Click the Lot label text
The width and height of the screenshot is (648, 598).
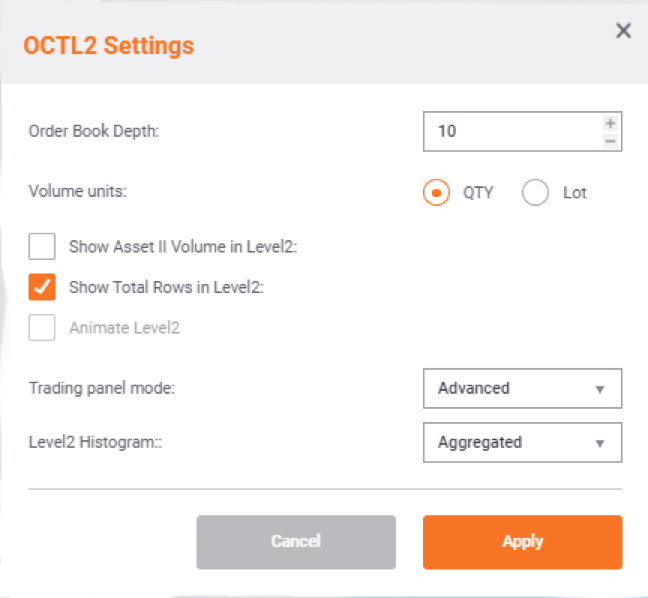[x=574, y=193]
